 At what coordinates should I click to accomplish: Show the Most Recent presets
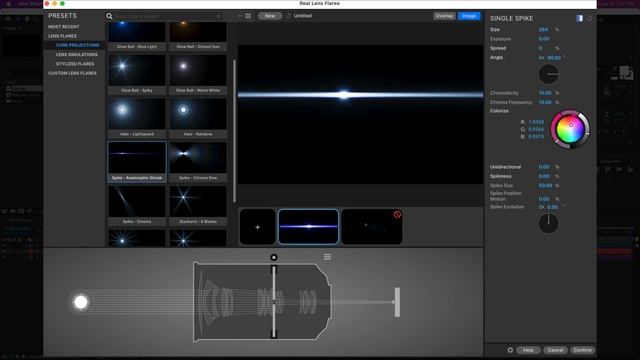tap(64, 27)
